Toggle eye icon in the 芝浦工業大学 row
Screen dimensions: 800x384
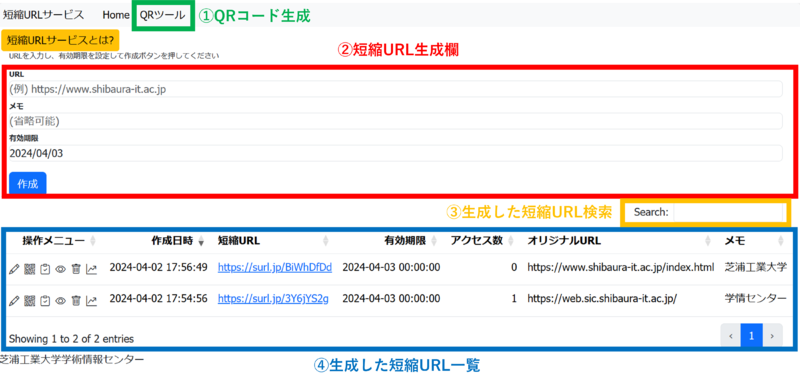pyautogui.click(x=60, y=269)
